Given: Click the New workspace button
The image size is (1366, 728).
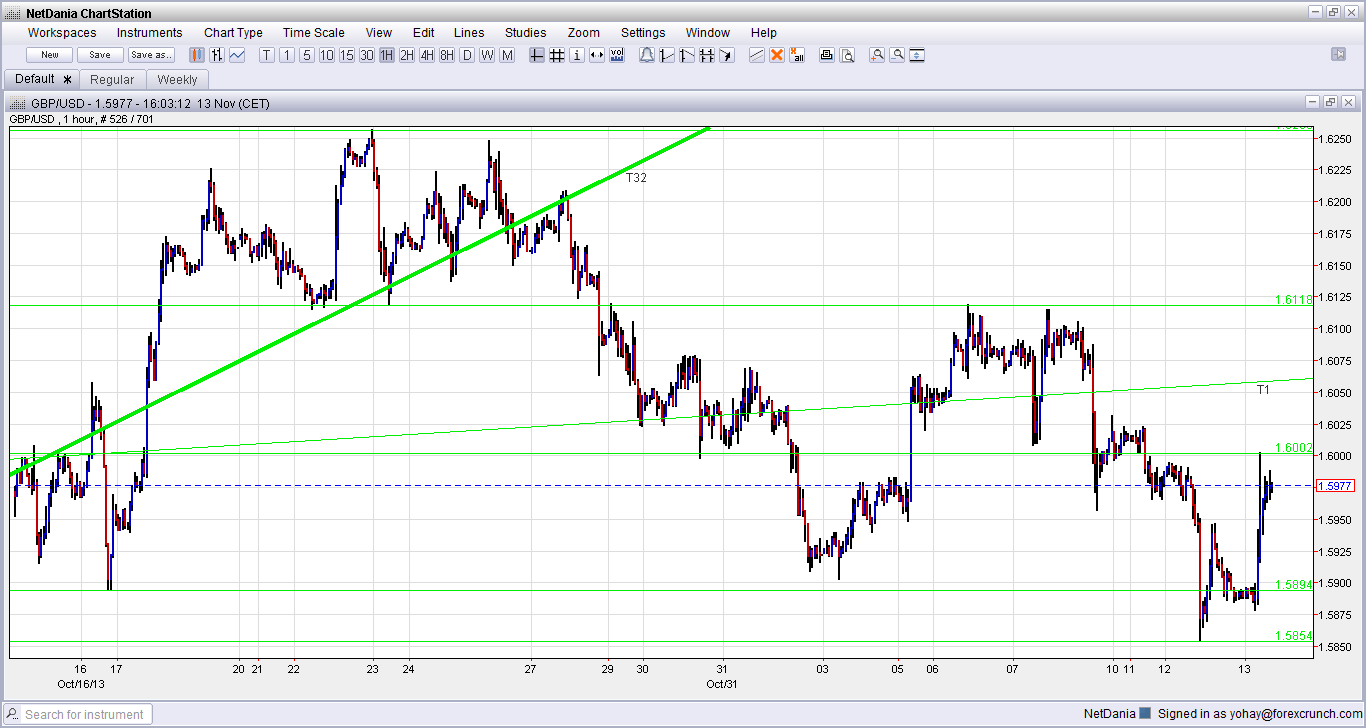Looking at the screenshot, I should 50,55.
